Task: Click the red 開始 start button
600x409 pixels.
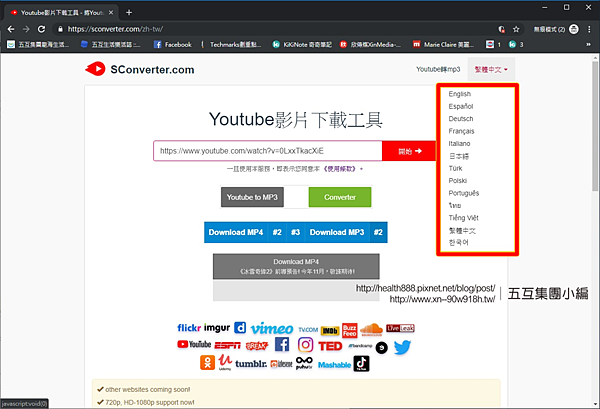Action: [x=409, y=151]
